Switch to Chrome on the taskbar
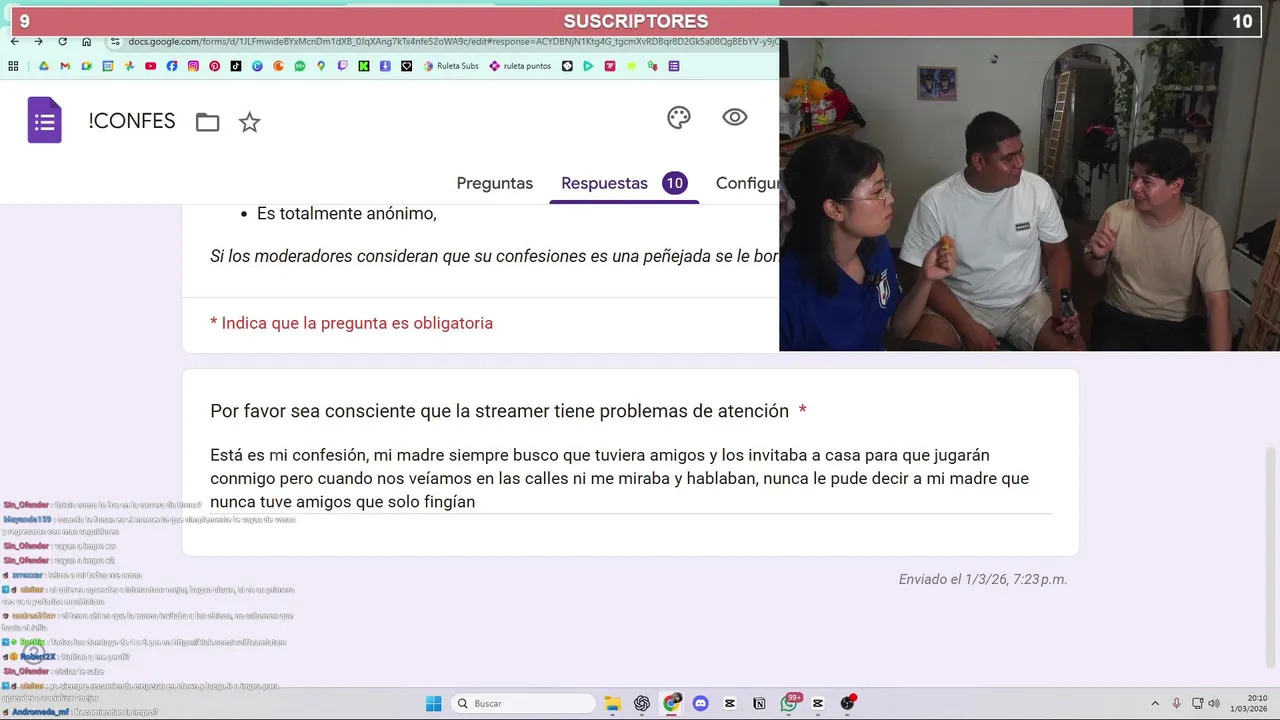 [x=671, y=703]
